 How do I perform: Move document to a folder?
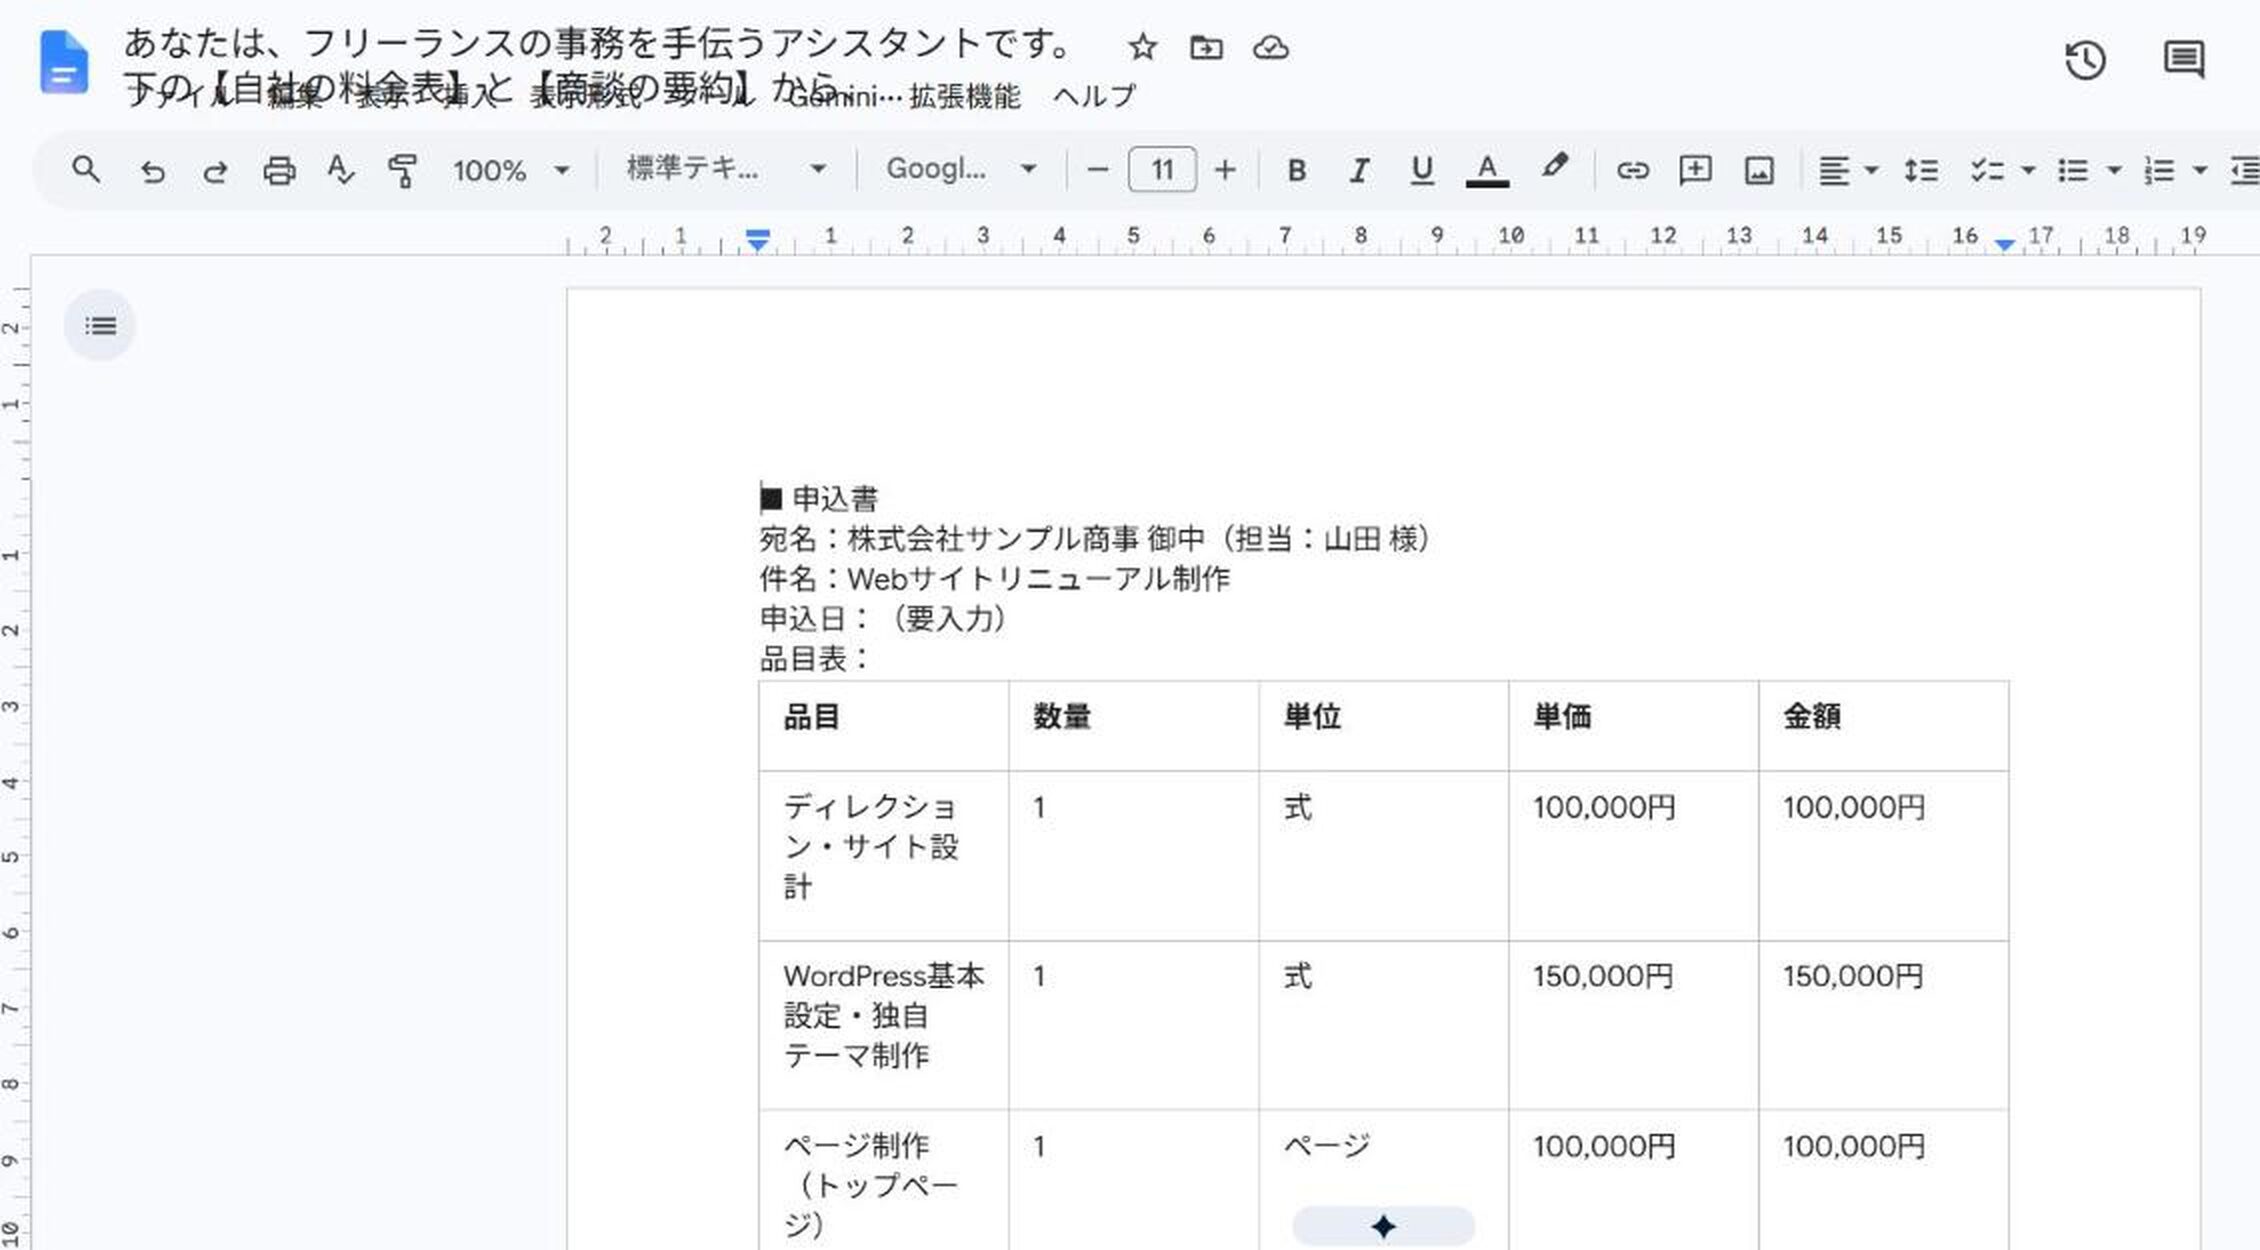[1206, 47]
